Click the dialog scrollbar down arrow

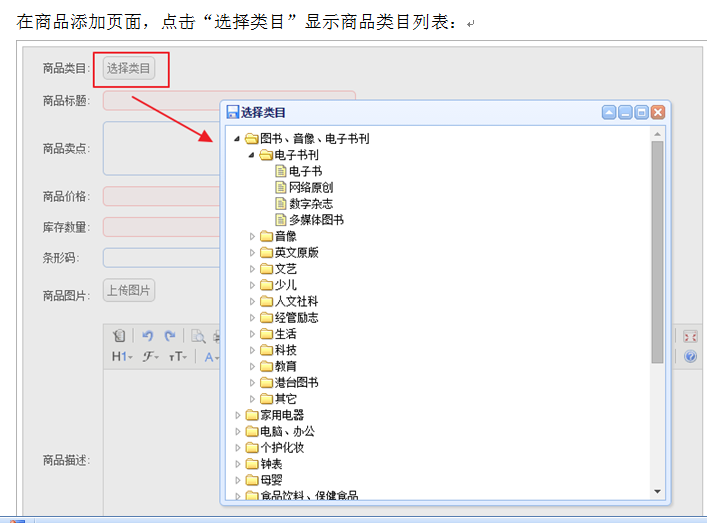(657, 491)
